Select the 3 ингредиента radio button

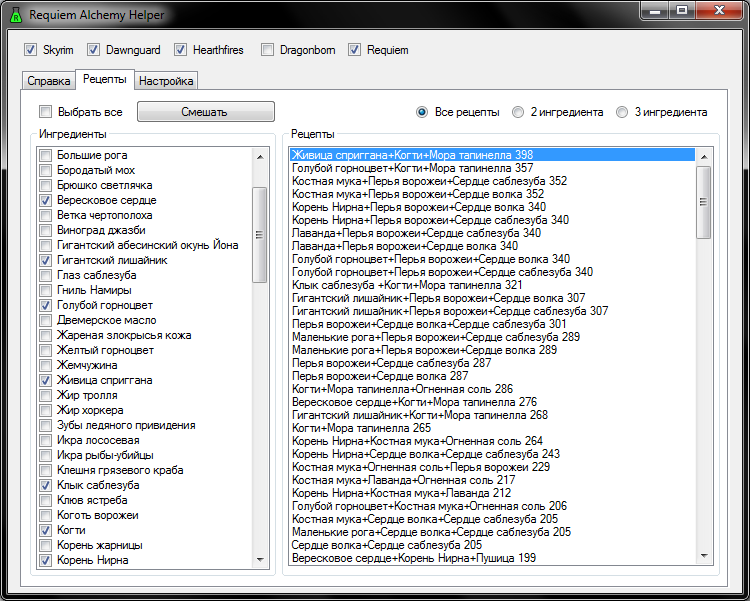pos(622,112)
